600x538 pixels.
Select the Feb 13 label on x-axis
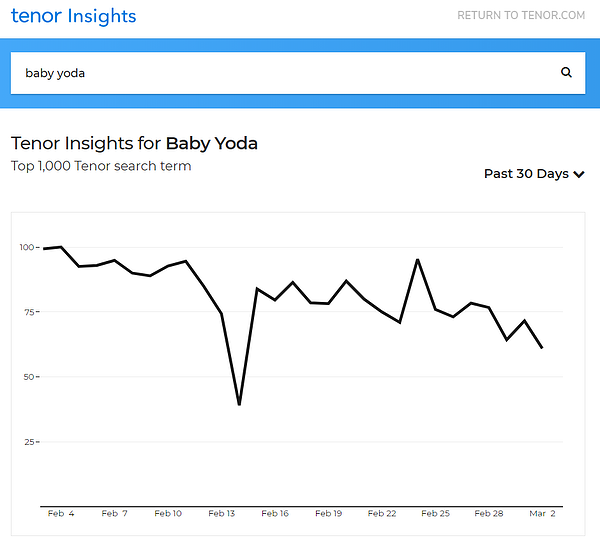coord(221,514)
